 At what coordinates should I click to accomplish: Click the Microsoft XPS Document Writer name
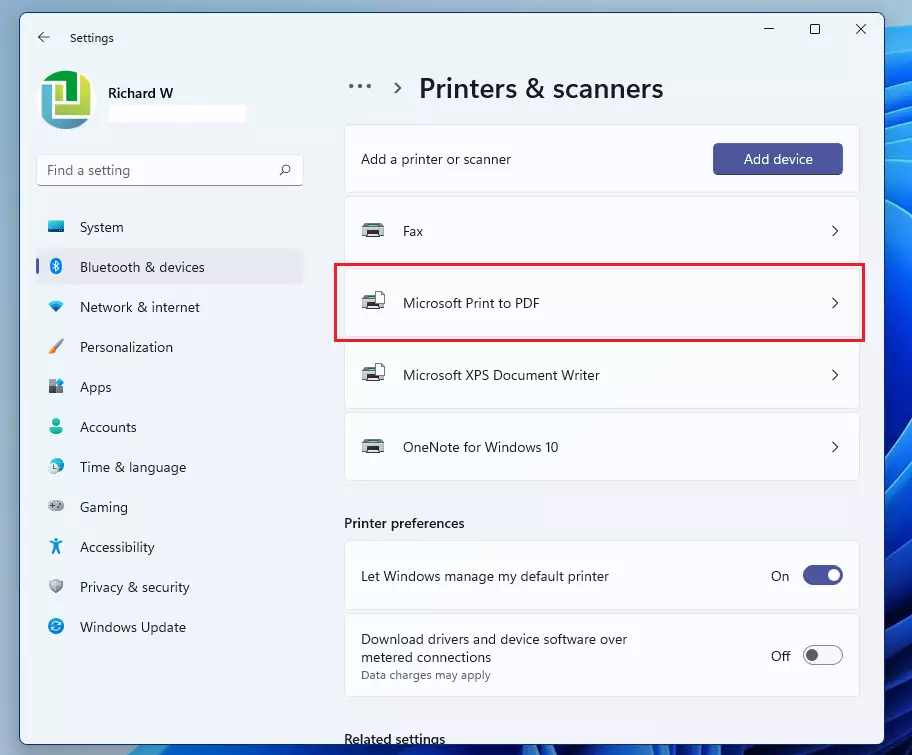501,375
